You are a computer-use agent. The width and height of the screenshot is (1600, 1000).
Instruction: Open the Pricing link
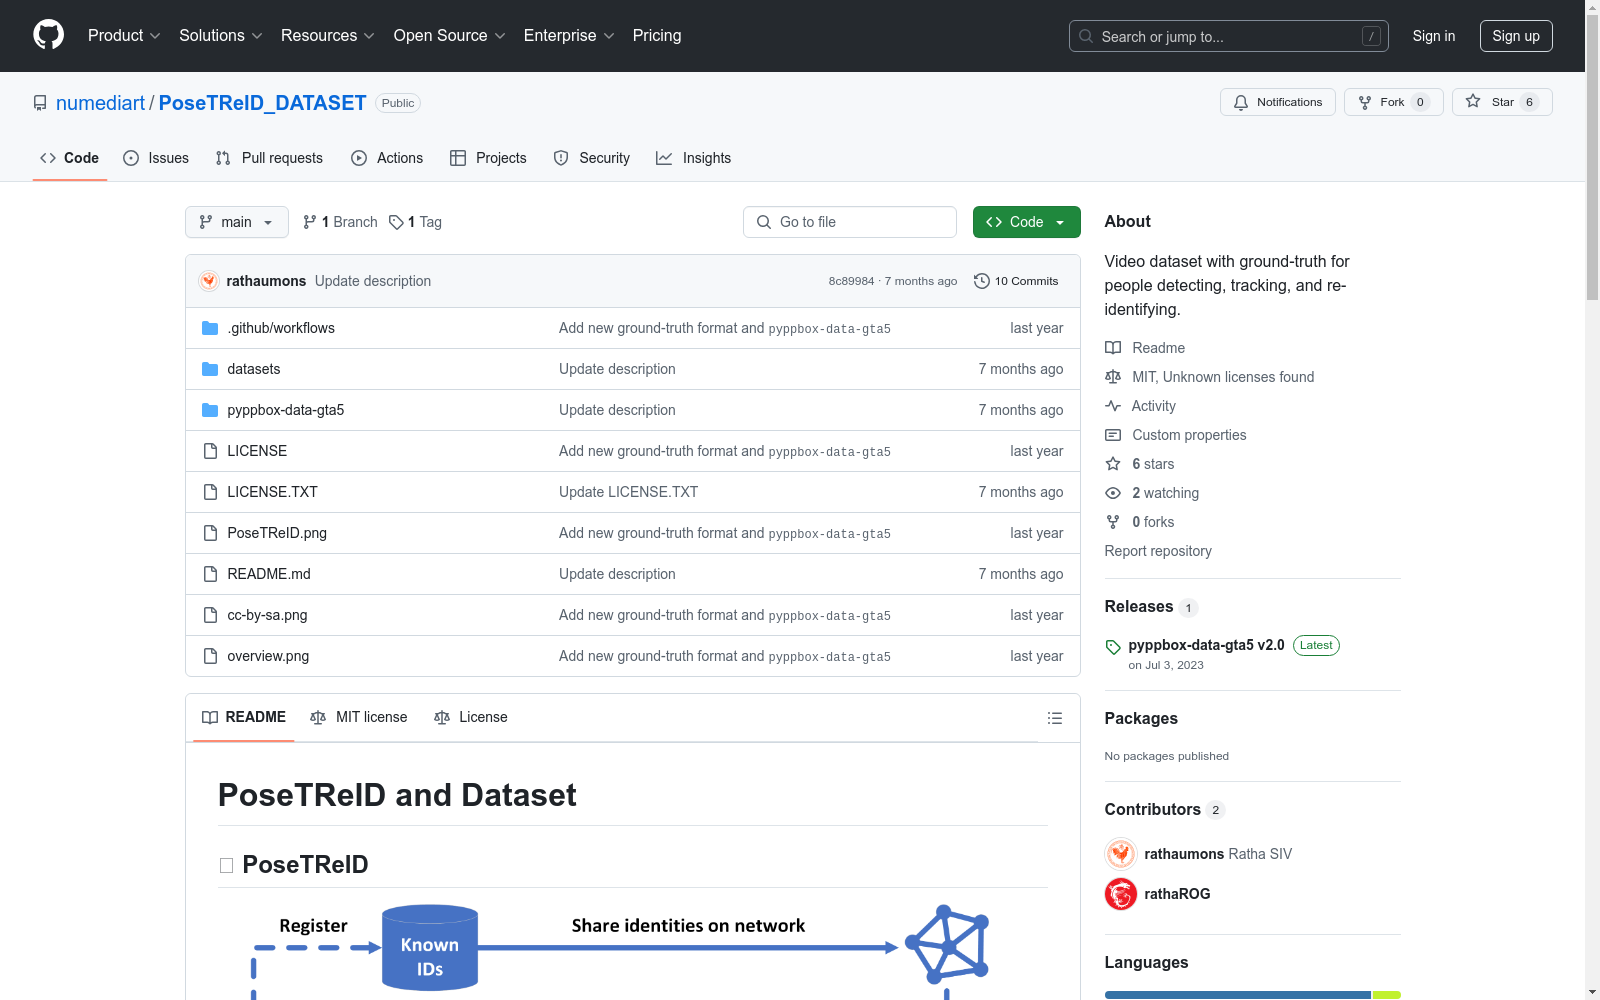click(x=657, y=35)
